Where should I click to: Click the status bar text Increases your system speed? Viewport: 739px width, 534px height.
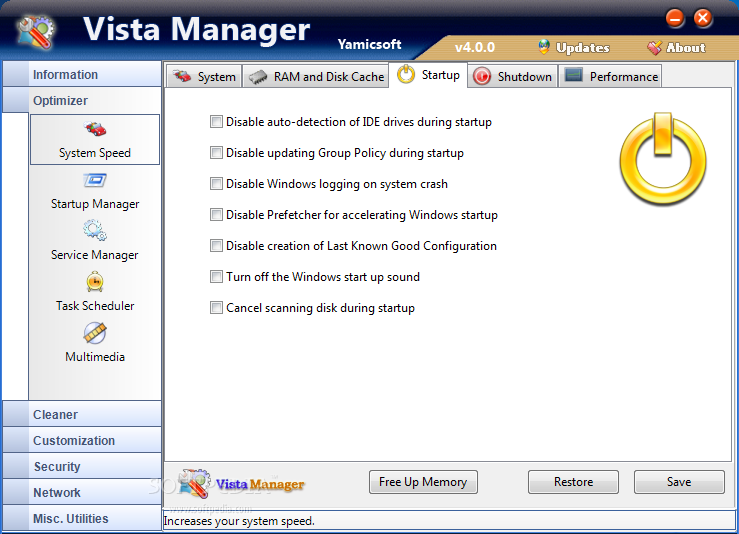(239, 521)
